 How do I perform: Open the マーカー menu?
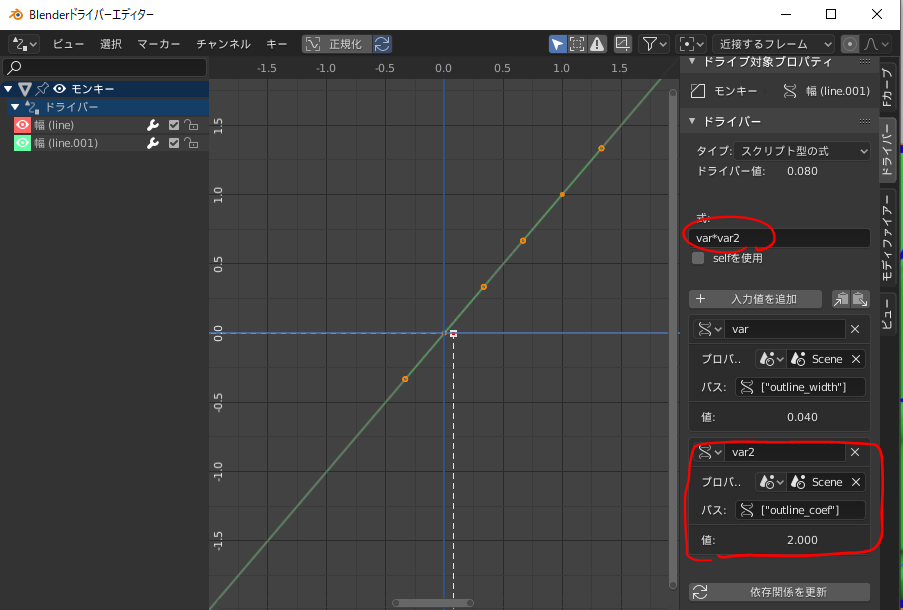point(158,44)
